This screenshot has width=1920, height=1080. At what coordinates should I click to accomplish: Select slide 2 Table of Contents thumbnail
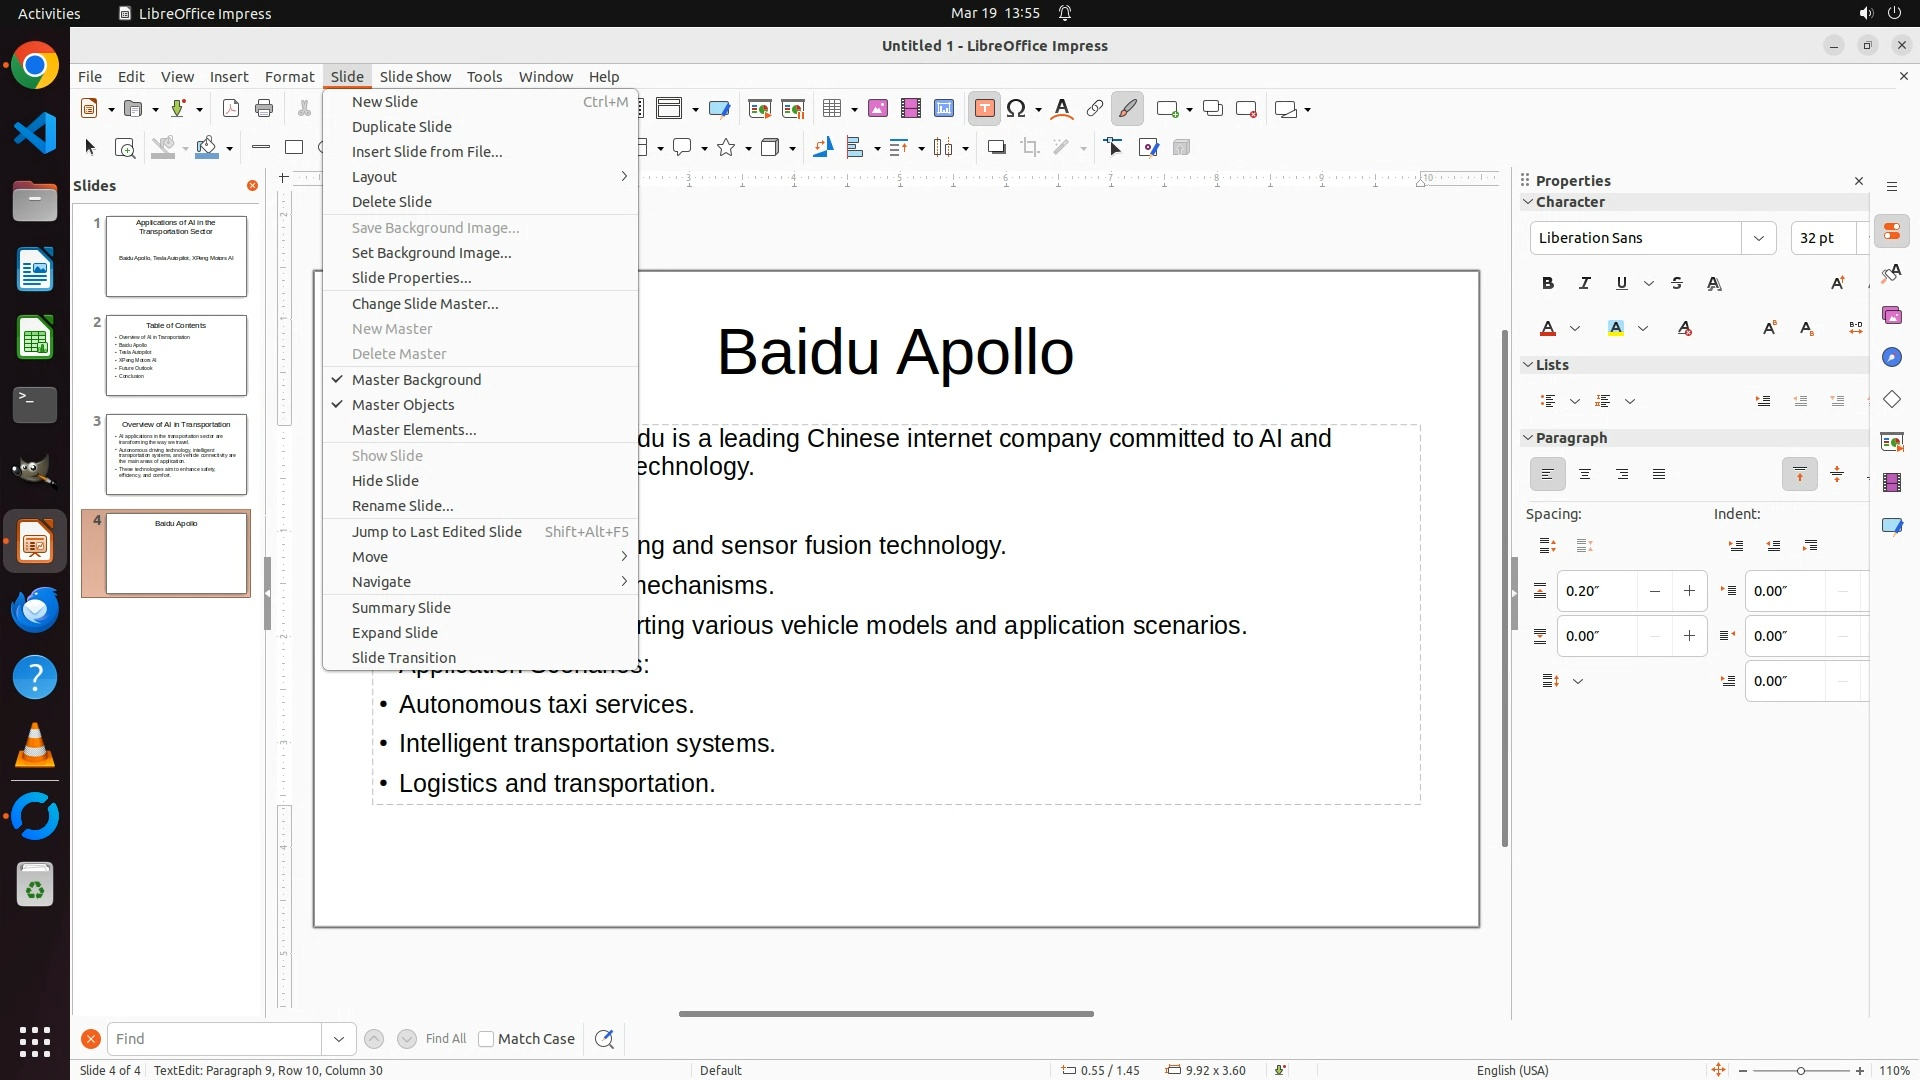coord(176,355)
